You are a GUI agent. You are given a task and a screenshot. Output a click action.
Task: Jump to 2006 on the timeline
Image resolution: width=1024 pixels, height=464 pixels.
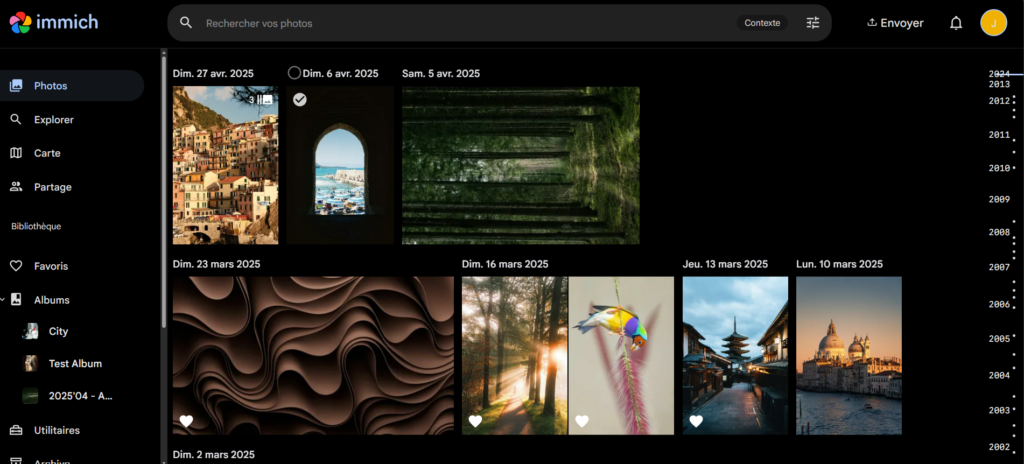999,305
